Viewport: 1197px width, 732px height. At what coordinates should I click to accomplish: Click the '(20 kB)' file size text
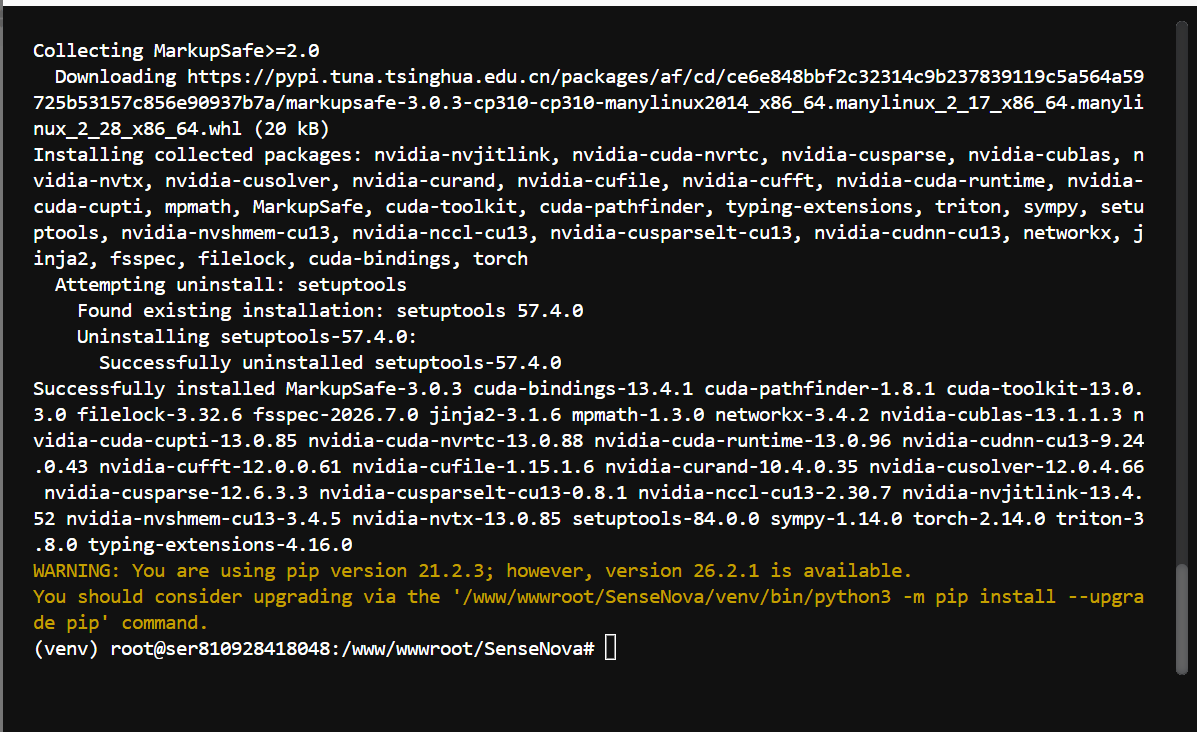point(291,129)
